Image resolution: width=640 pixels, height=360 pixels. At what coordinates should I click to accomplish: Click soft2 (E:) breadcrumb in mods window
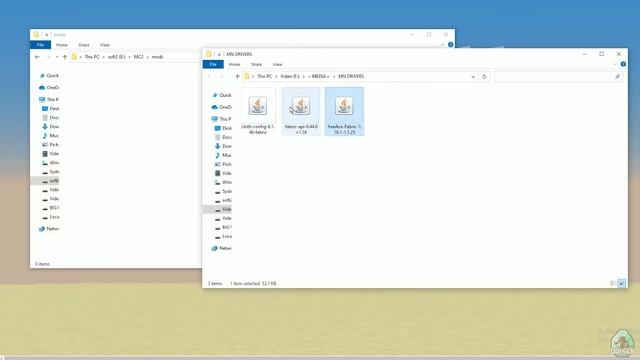pos(117,57)
